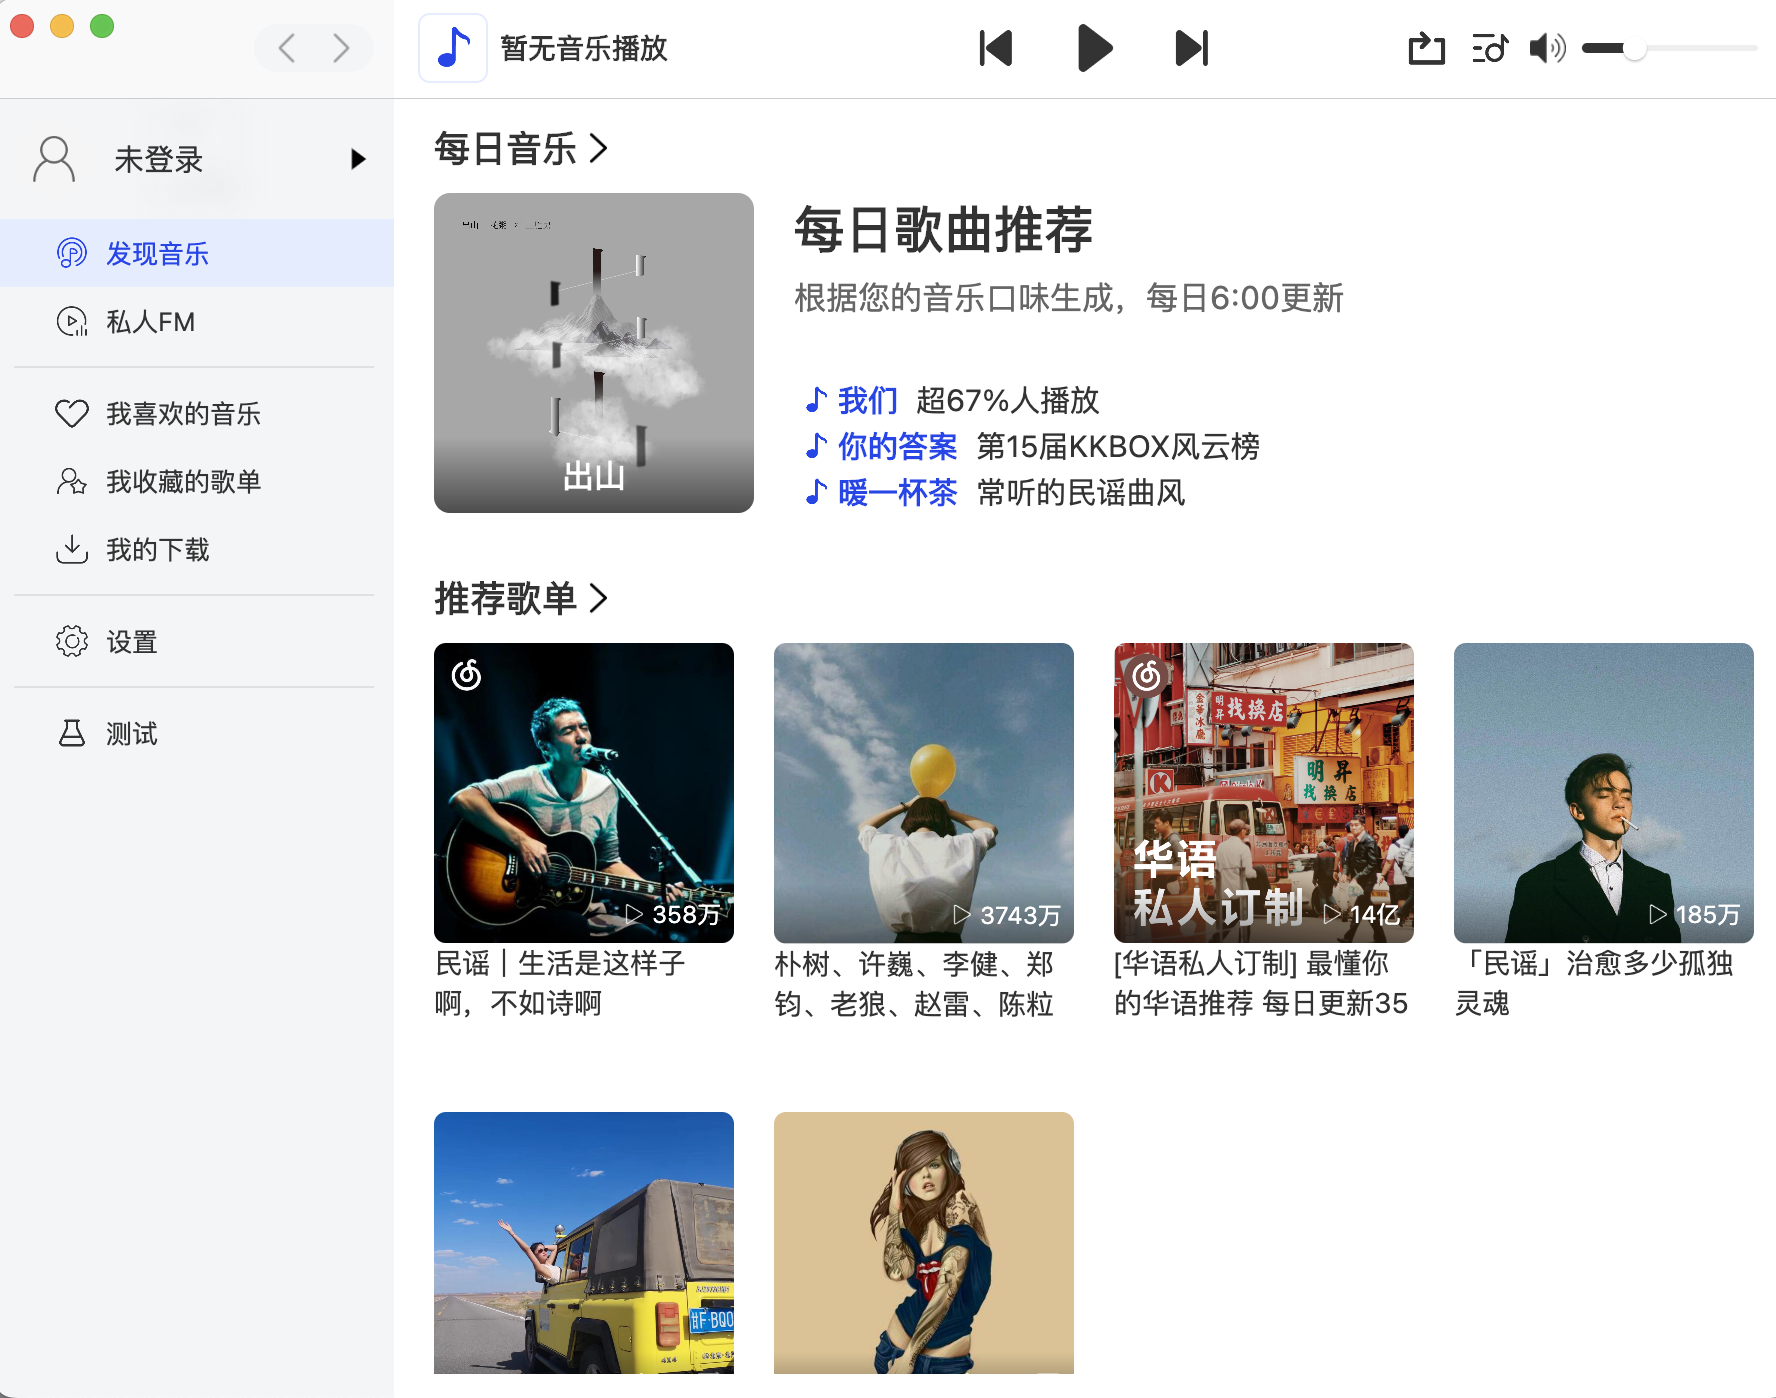This screenshot has width=1776, height=1398.
Task: Click the title 朴树、许巍、李健
Action: [914, 983]
